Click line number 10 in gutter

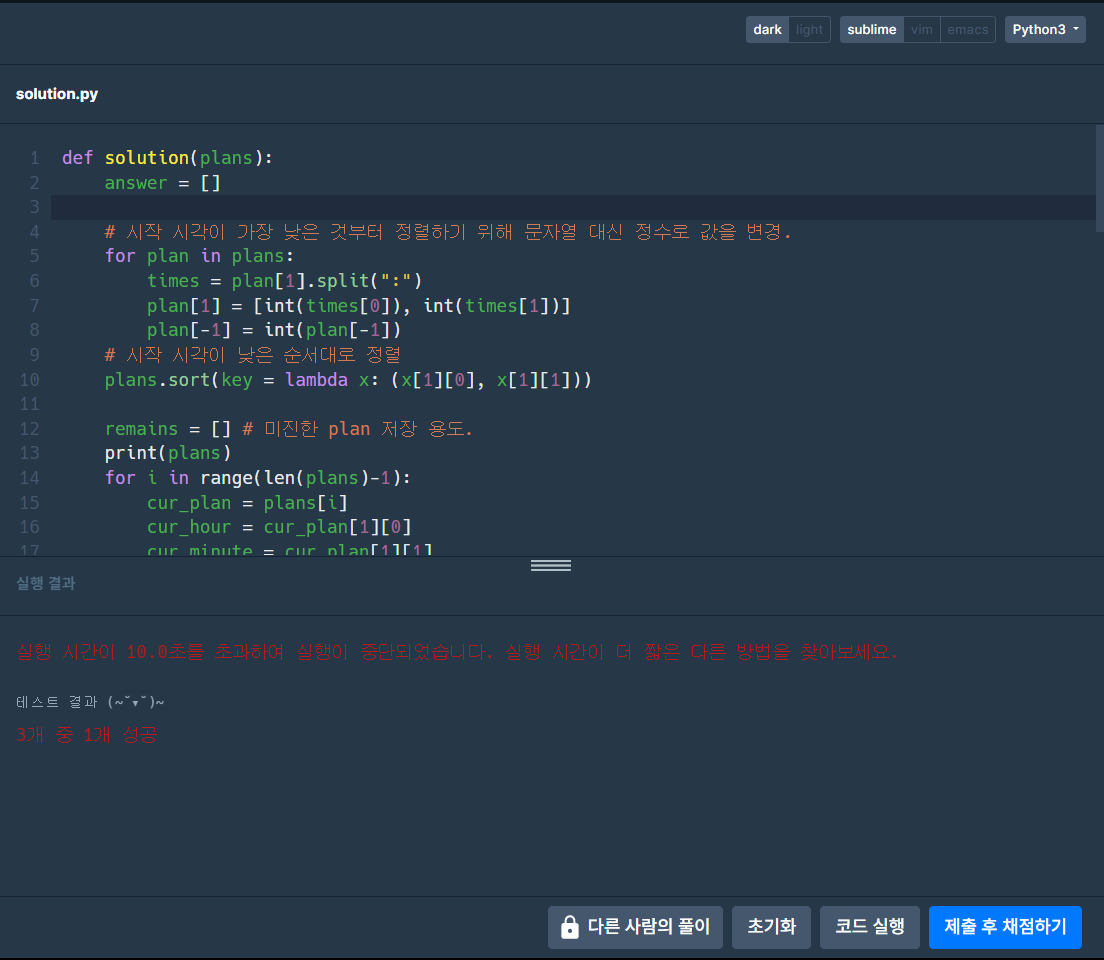tap(30, 380)
